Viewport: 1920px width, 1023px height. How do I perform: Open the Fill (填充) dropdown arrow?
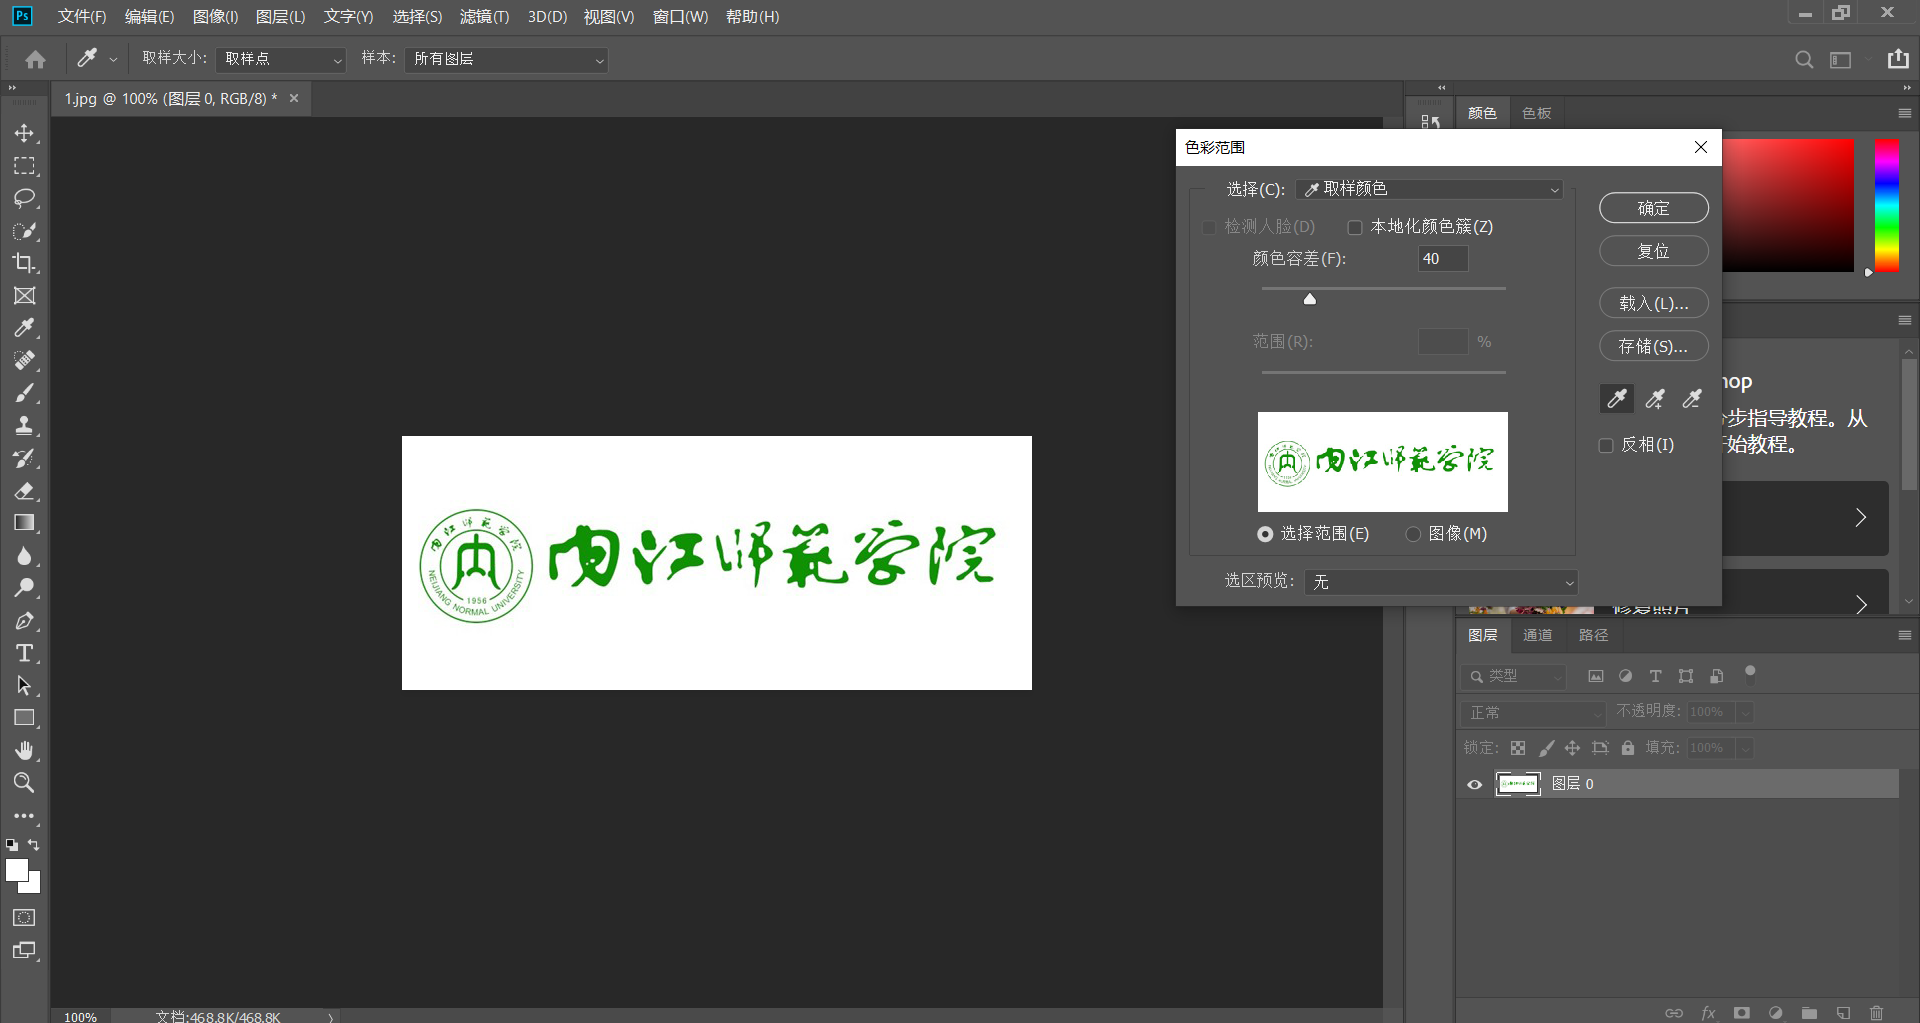(1745, 748)
